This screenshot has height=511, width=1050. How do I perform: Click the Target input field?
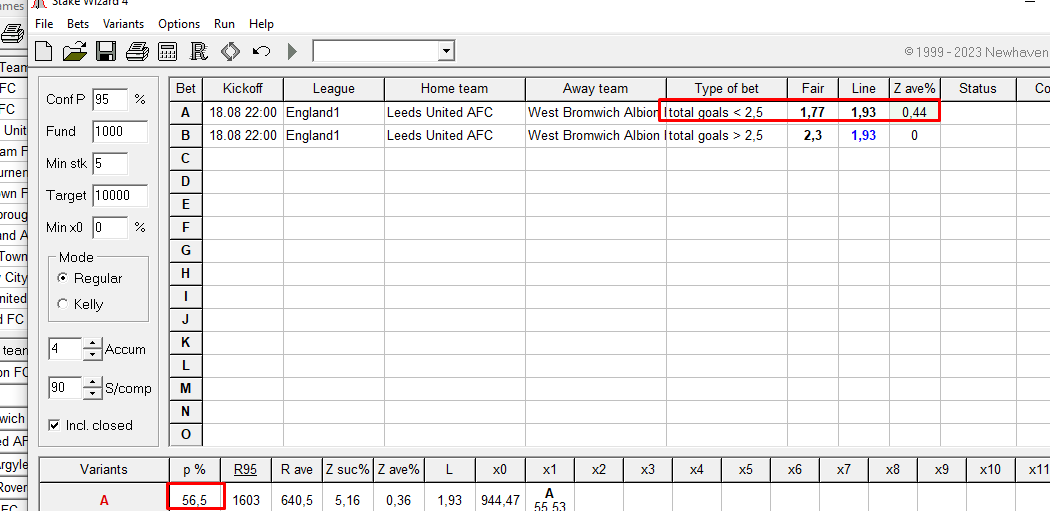(120, 196)
